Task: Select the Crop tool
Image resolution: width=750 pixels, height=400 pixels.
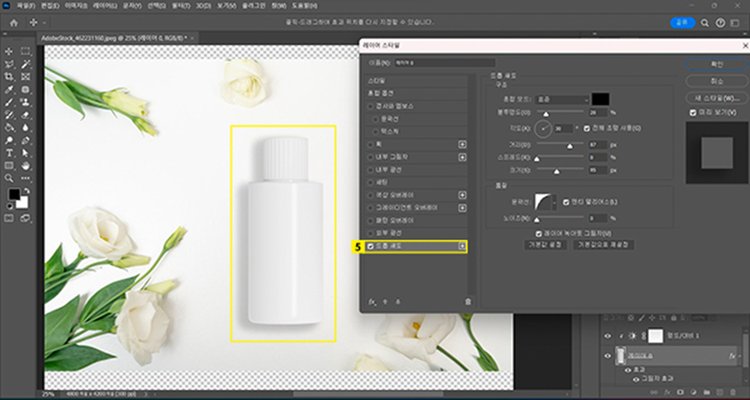Action: [x=9, y=76]
